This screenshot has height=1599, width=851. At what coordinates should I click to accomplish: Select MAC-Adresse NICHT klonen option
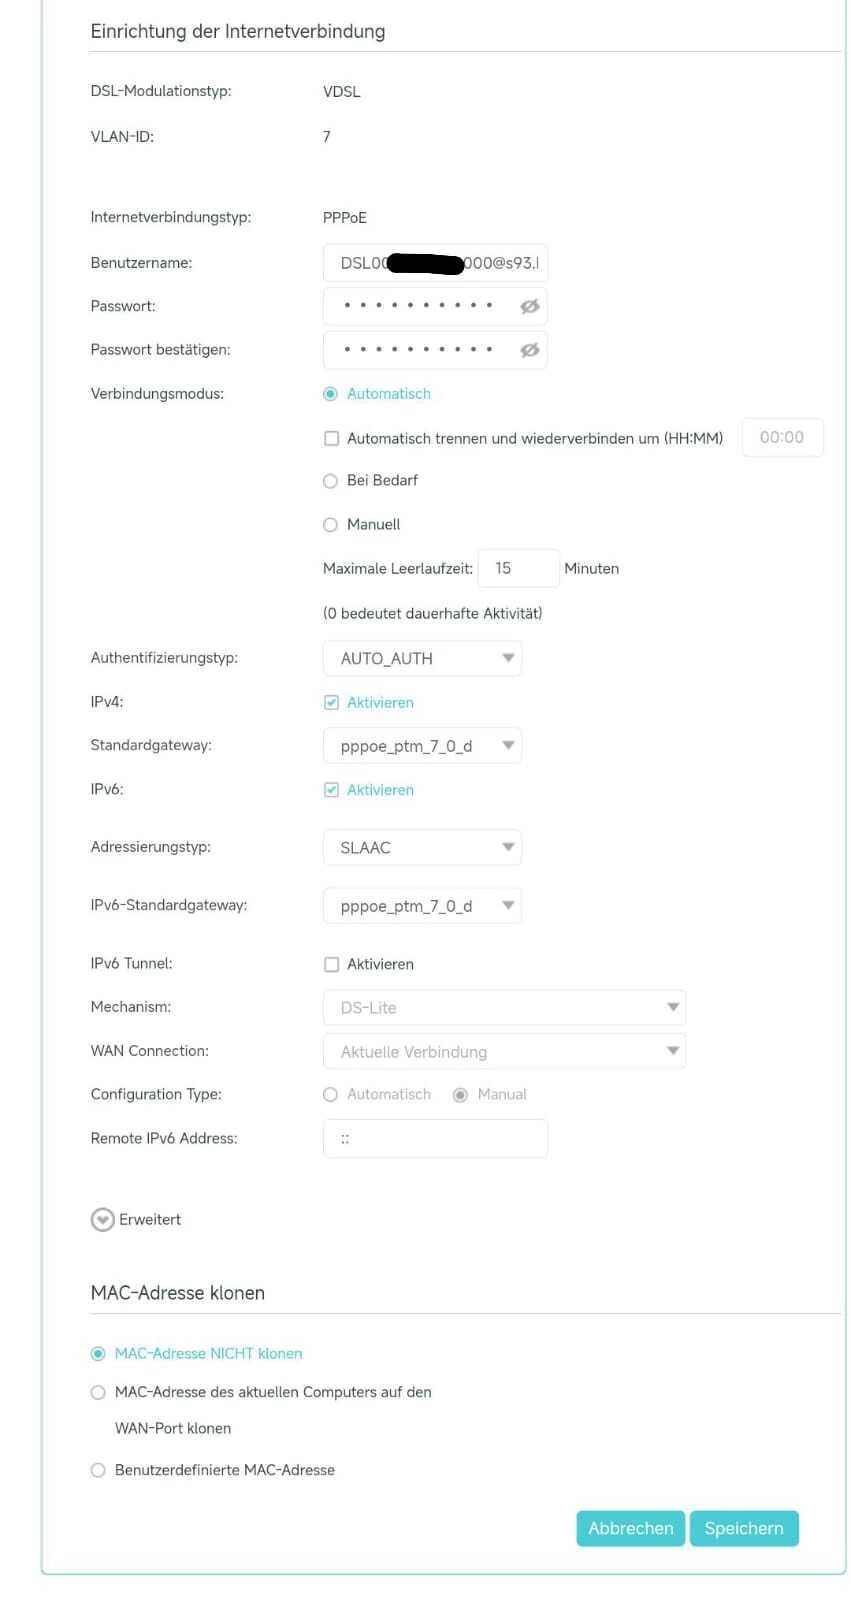pyautogui.click(x=98, y=1354)
